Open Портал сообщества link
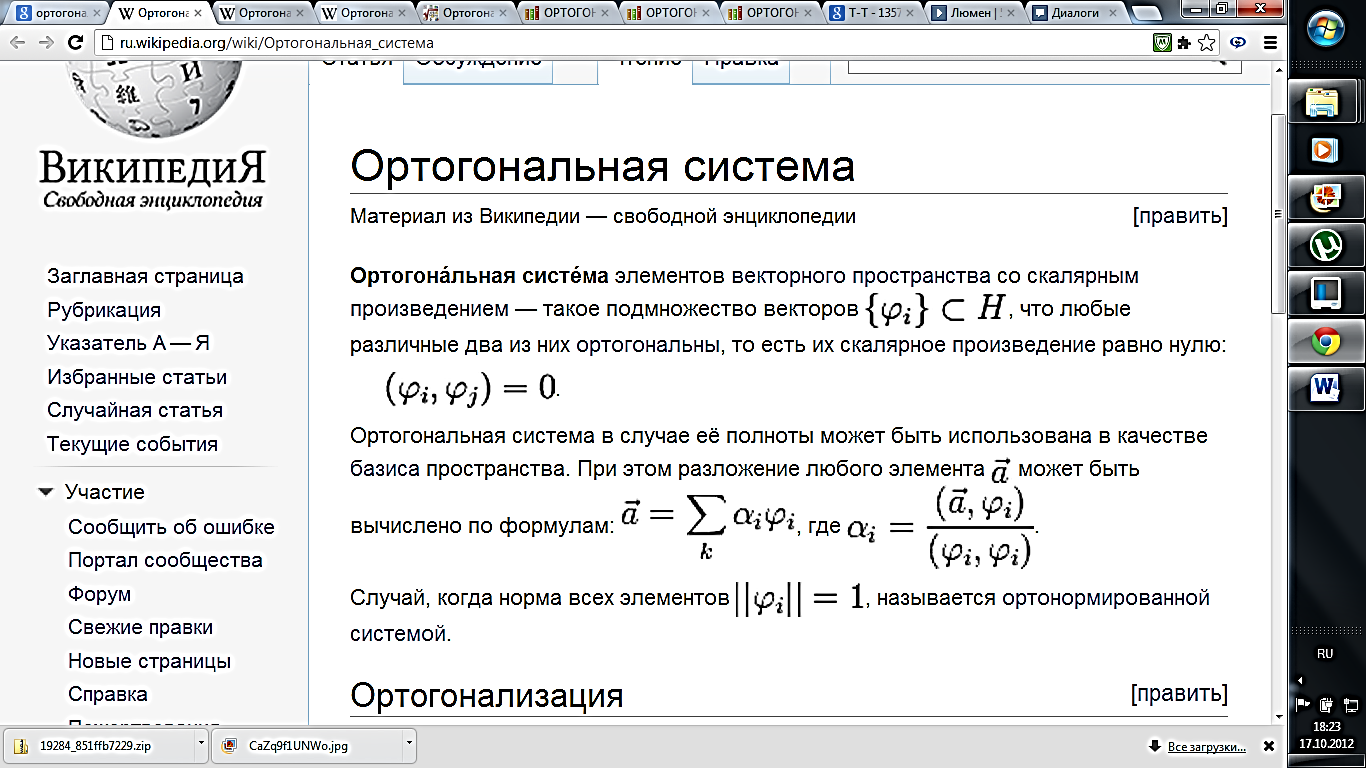This screenshot has width=1366, height=768. pyautogui.click(x=165, y=560)
